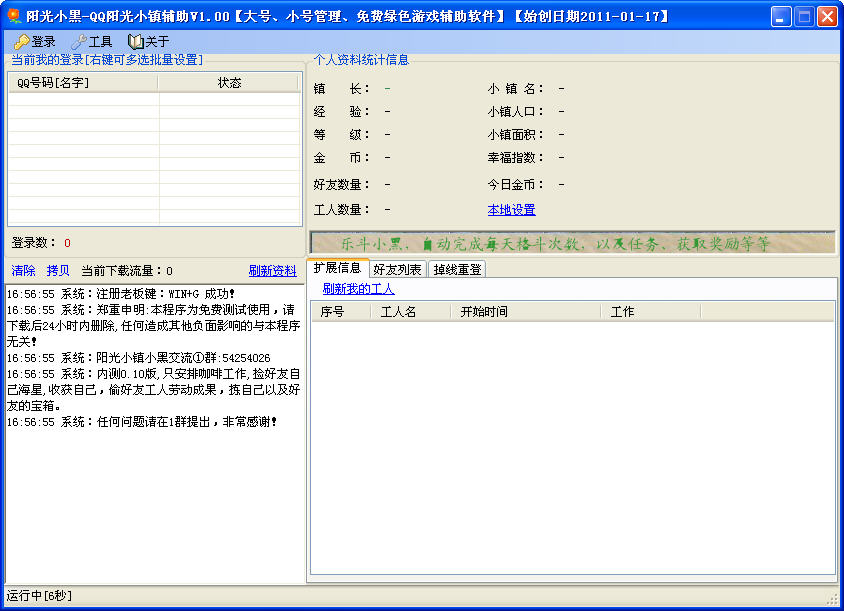The height and width of the screenshot is (611, 844).
Task: Click the 序号 column header
Action: tap(341, 312)
